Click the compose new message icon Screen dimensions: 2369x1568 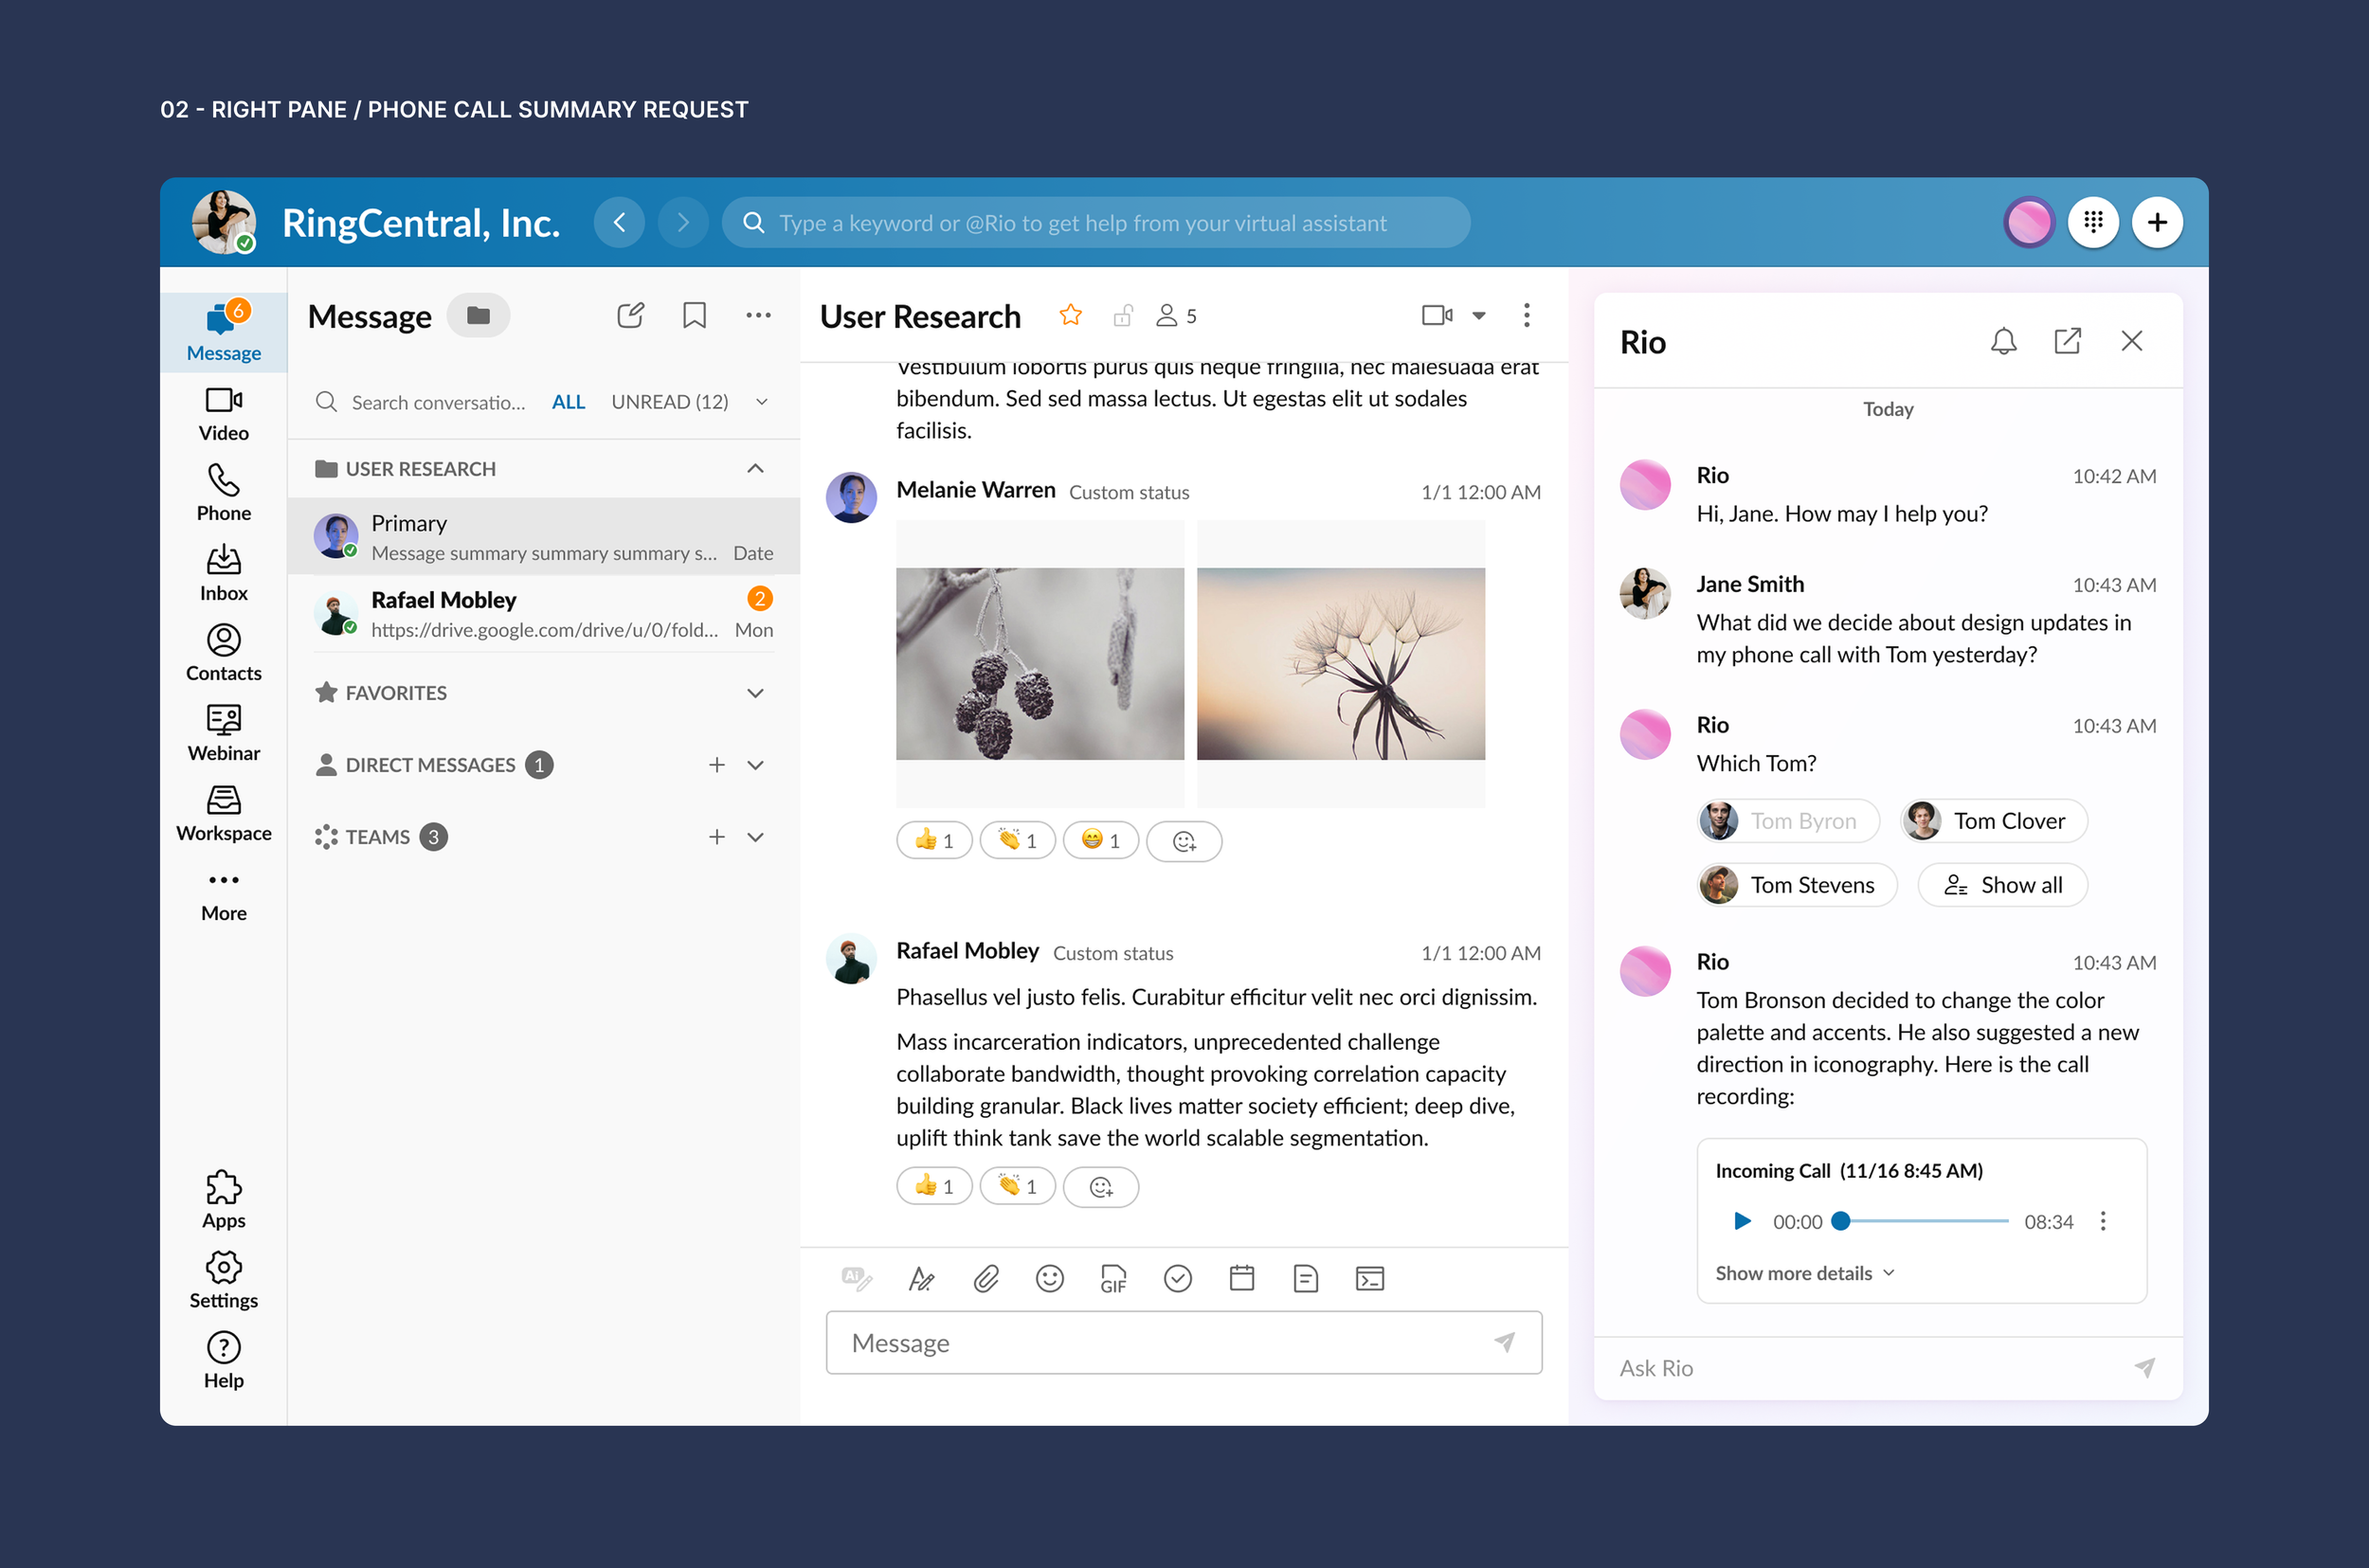pyautogui.click(x=630, y=316)
